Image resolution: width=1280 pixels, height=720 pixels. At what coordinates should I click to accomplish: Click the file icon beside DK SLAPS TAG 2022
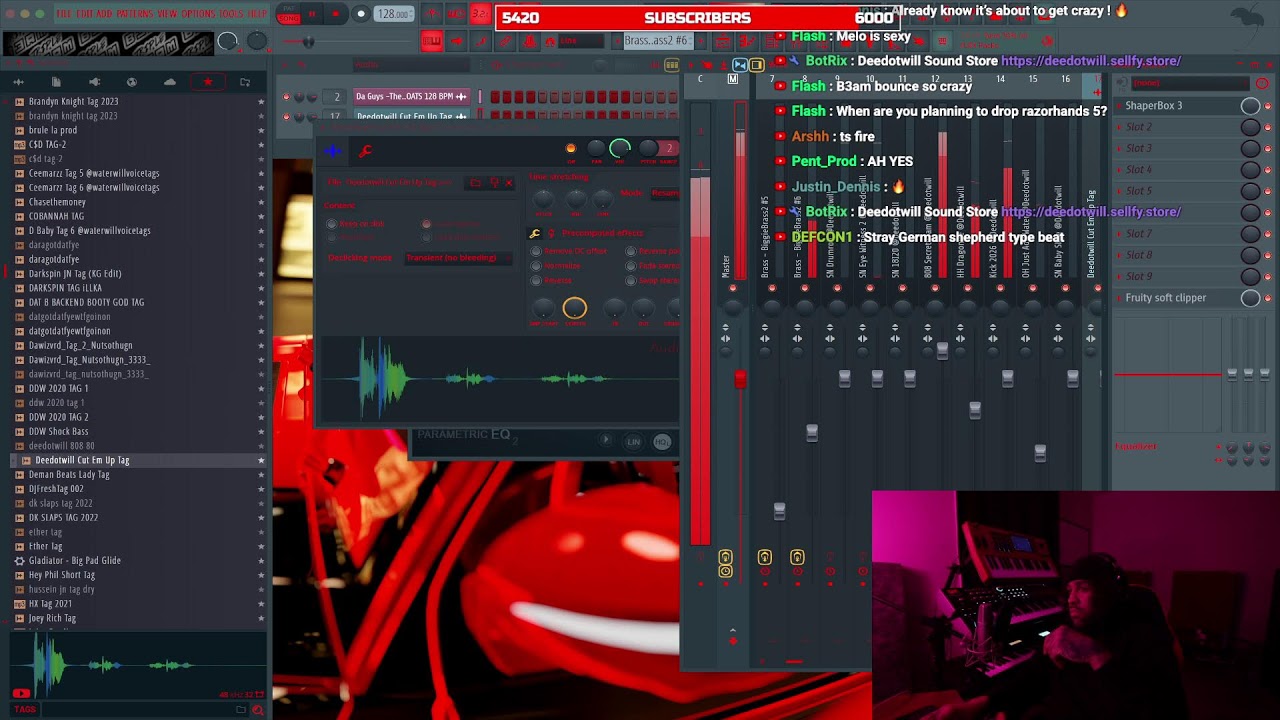click(x=19, y=517)
